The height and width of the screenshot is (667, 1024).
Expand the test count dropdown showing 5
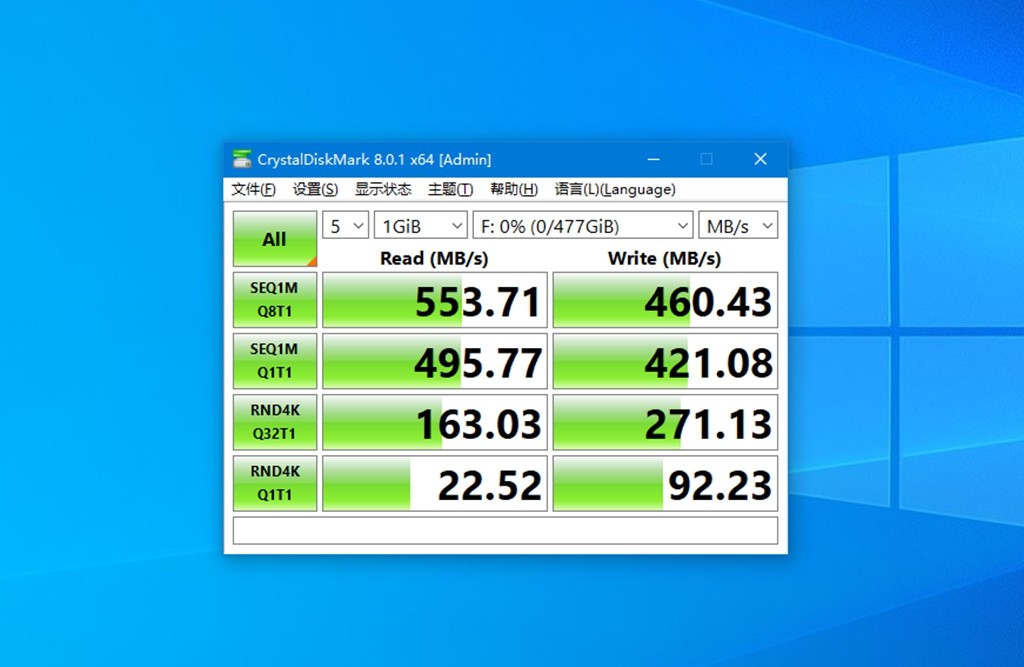coord(345,225)
